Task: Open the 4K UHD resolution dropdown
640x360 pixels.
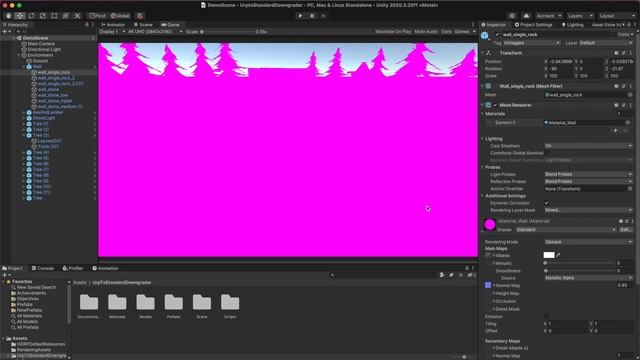Action: [155, 31]
